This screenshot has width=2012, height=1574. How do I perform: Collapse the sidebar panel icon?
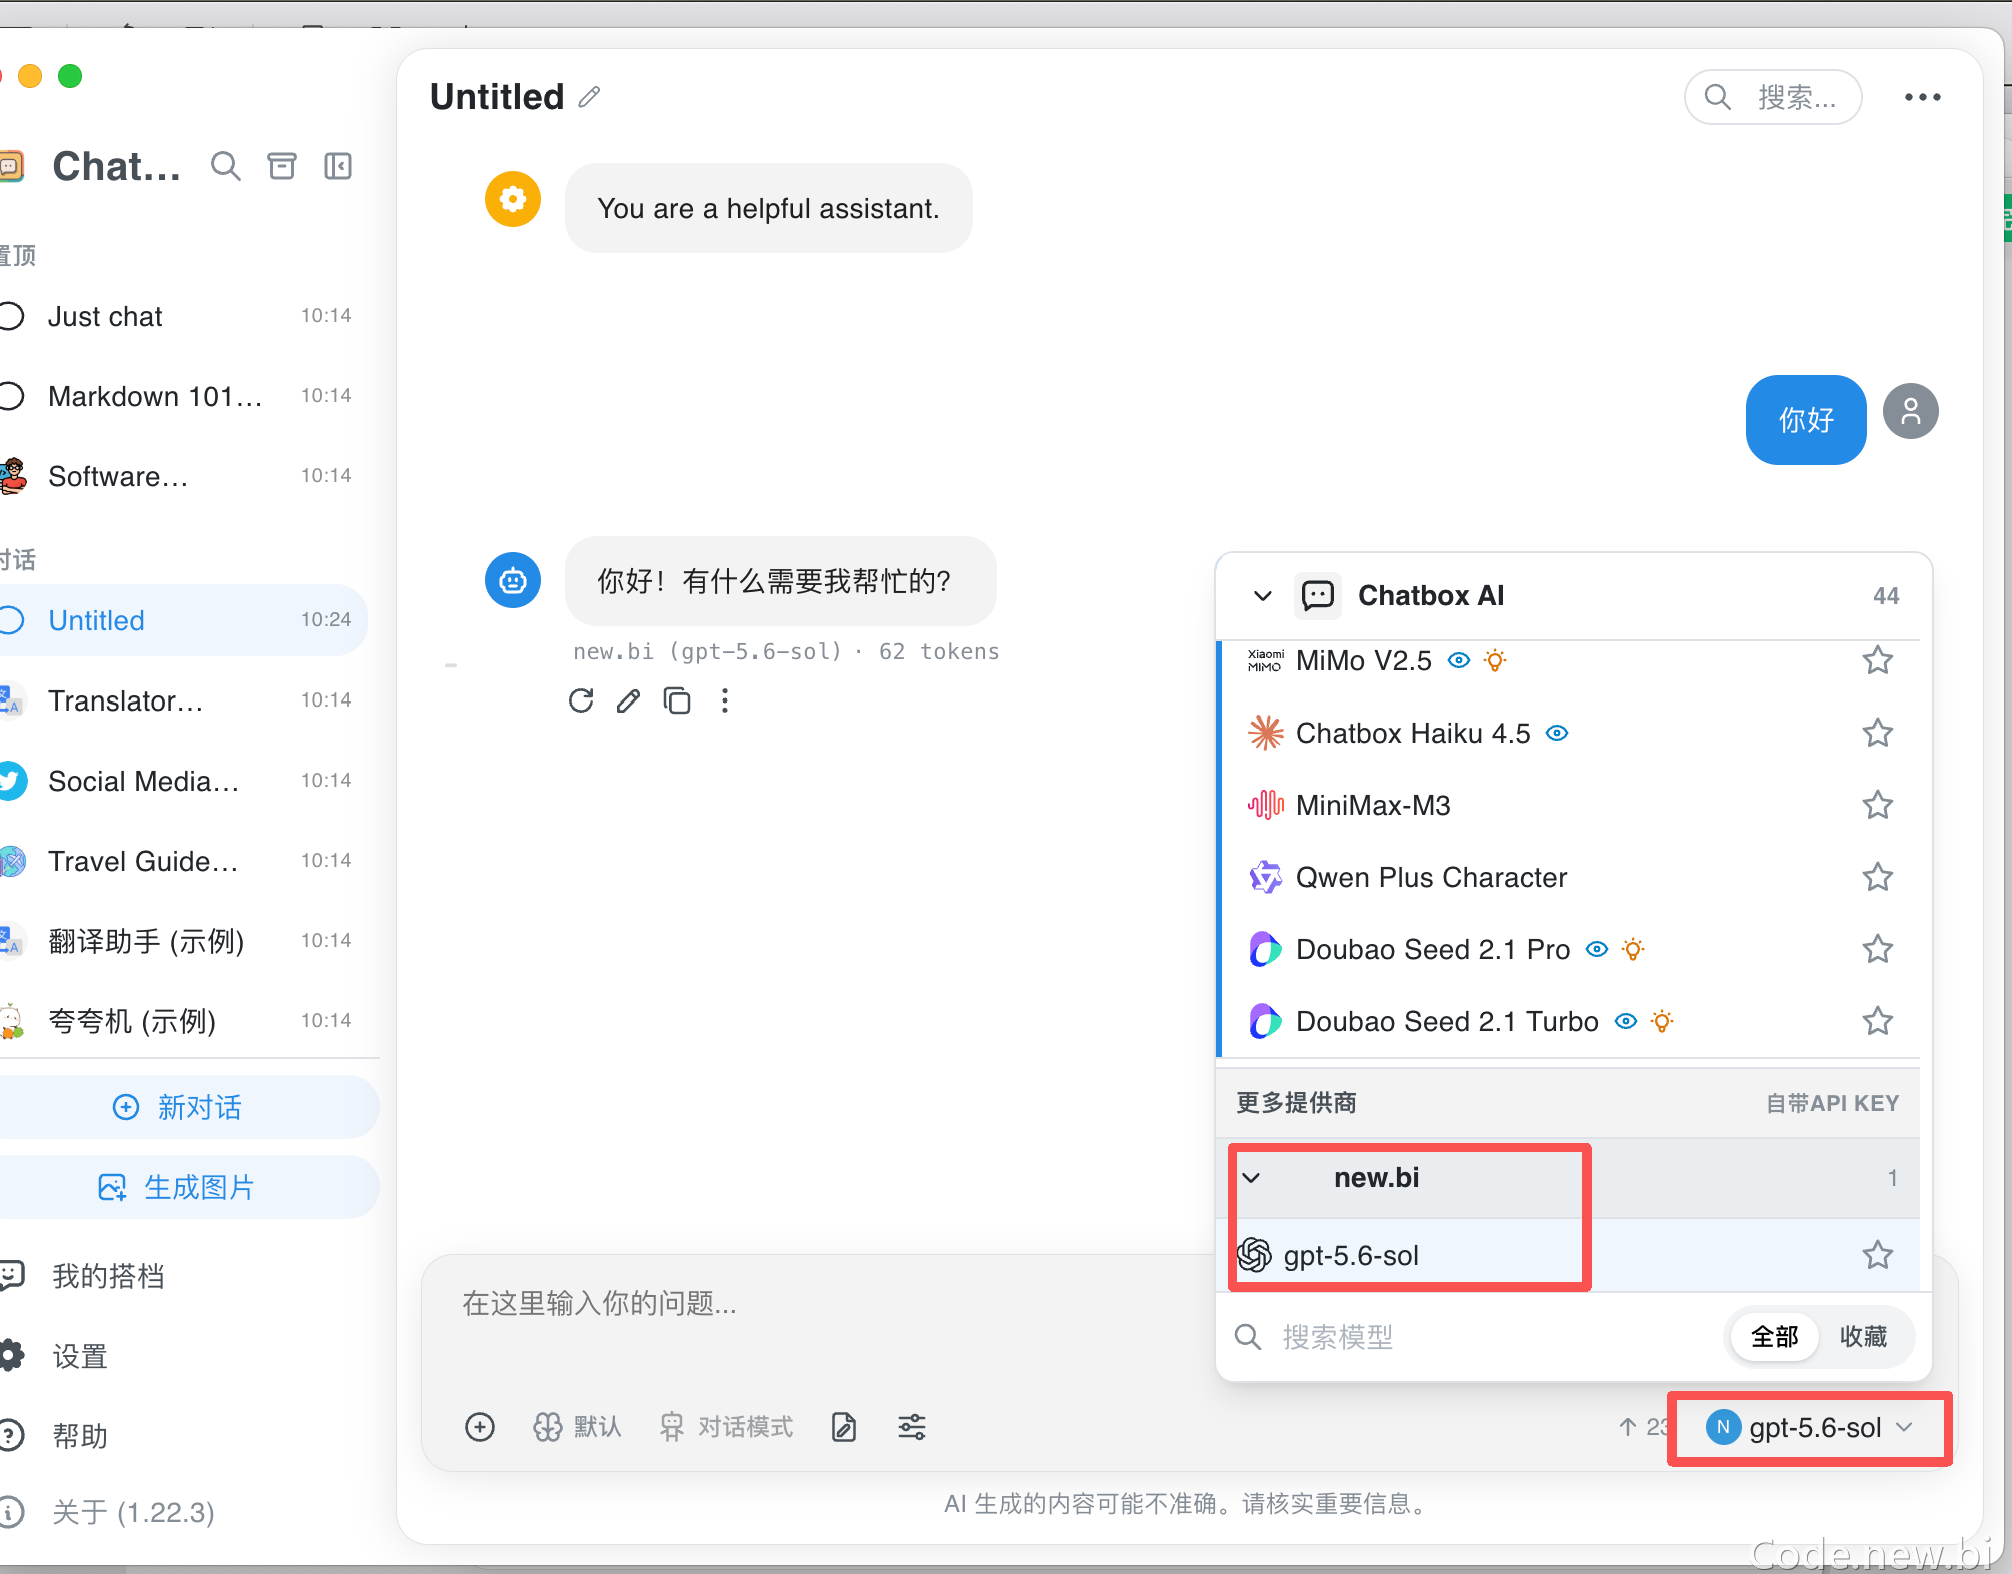click(x=338, y=166)
